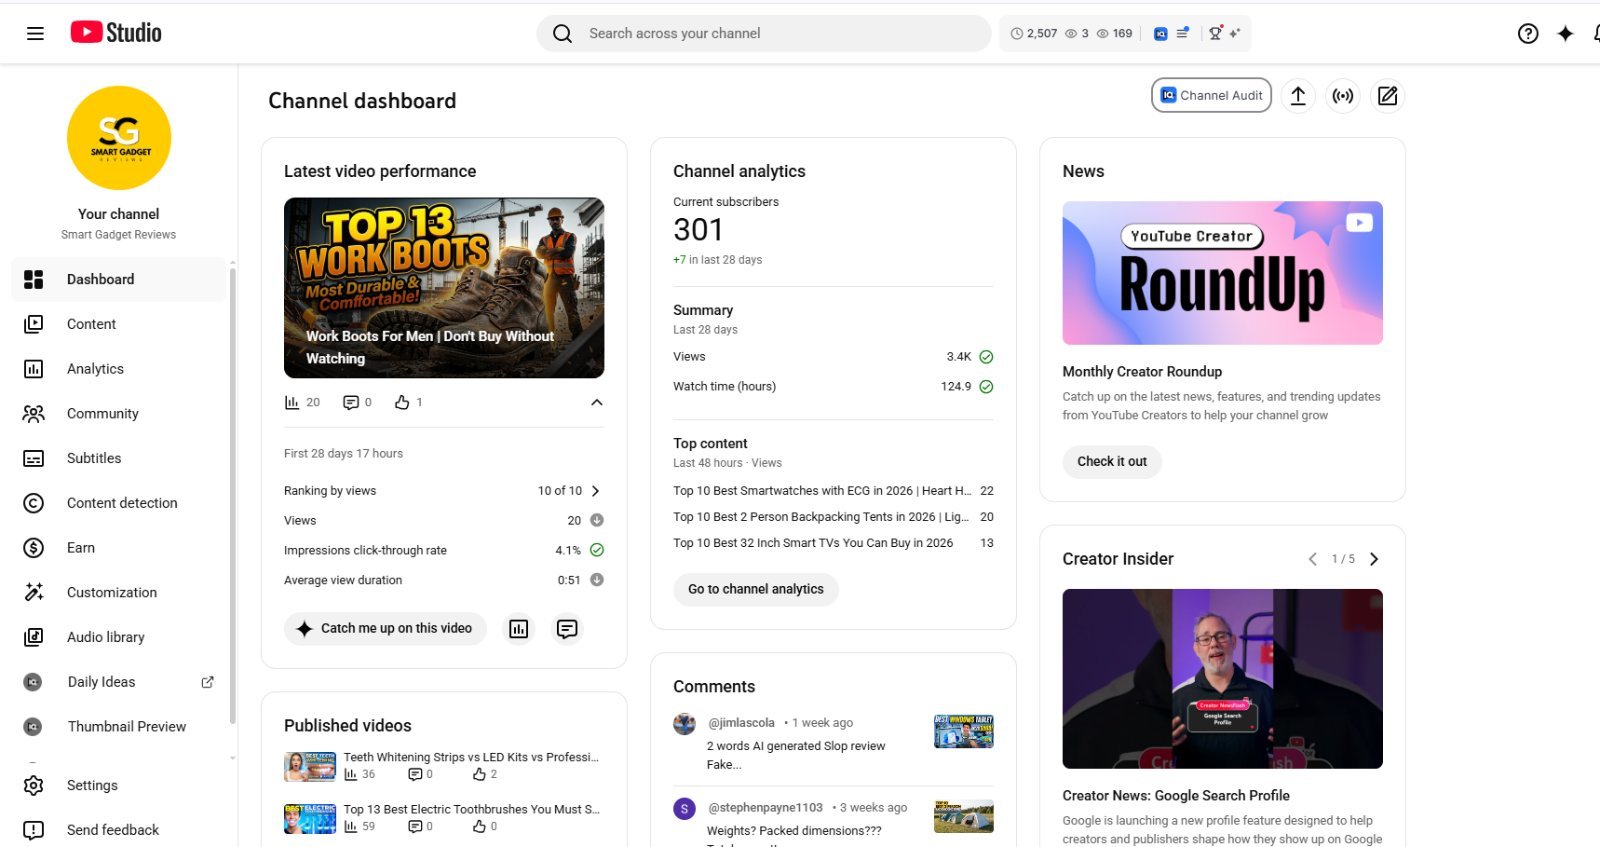
Task: Click the blue IQ extension icon in toolbar
Action: pyautogui.click(x=1160, y=33)
